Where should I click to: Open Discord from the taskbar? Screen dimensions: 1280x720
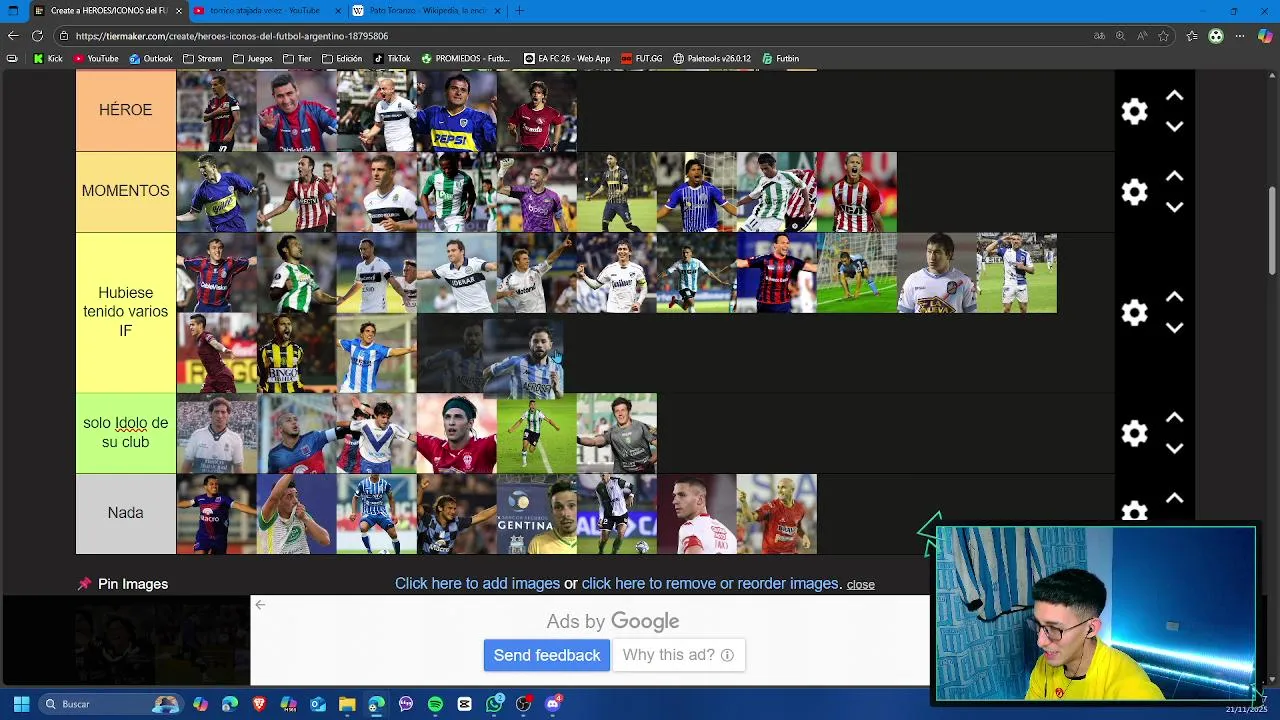(553, 704)
